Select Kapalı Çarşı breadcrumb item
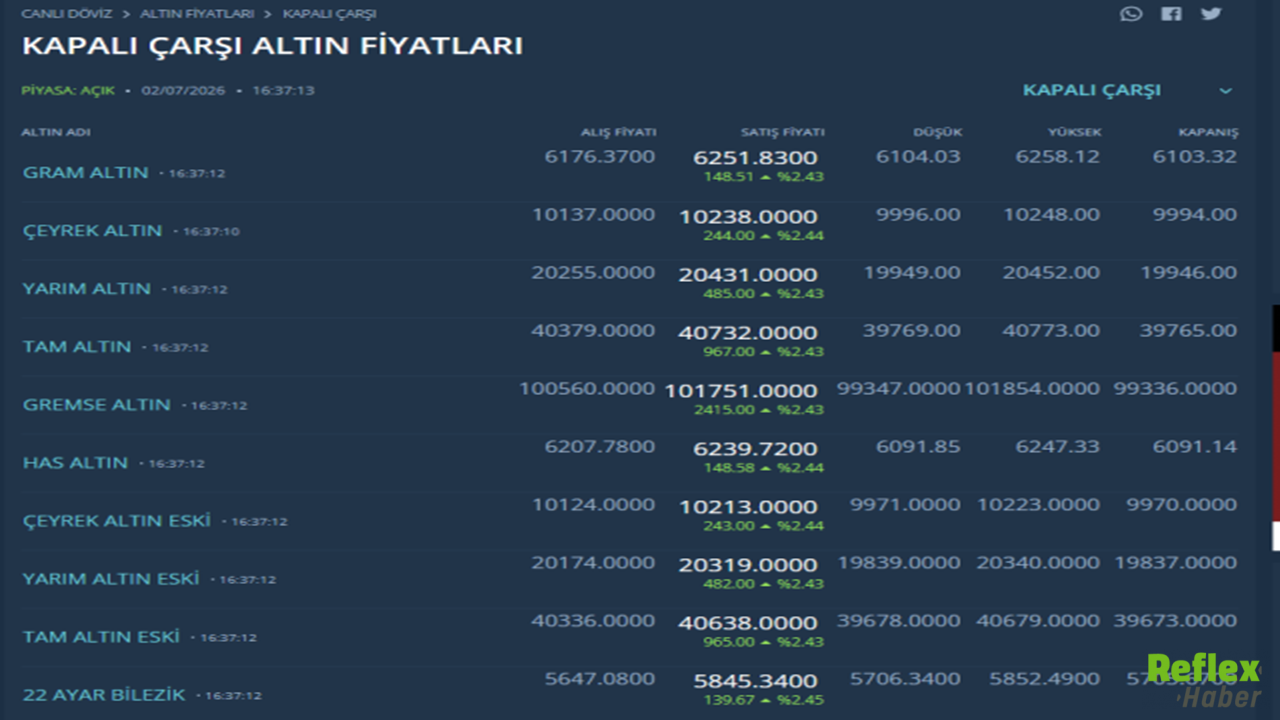Viewport: 1280px width, 720px height. [330, 14]
